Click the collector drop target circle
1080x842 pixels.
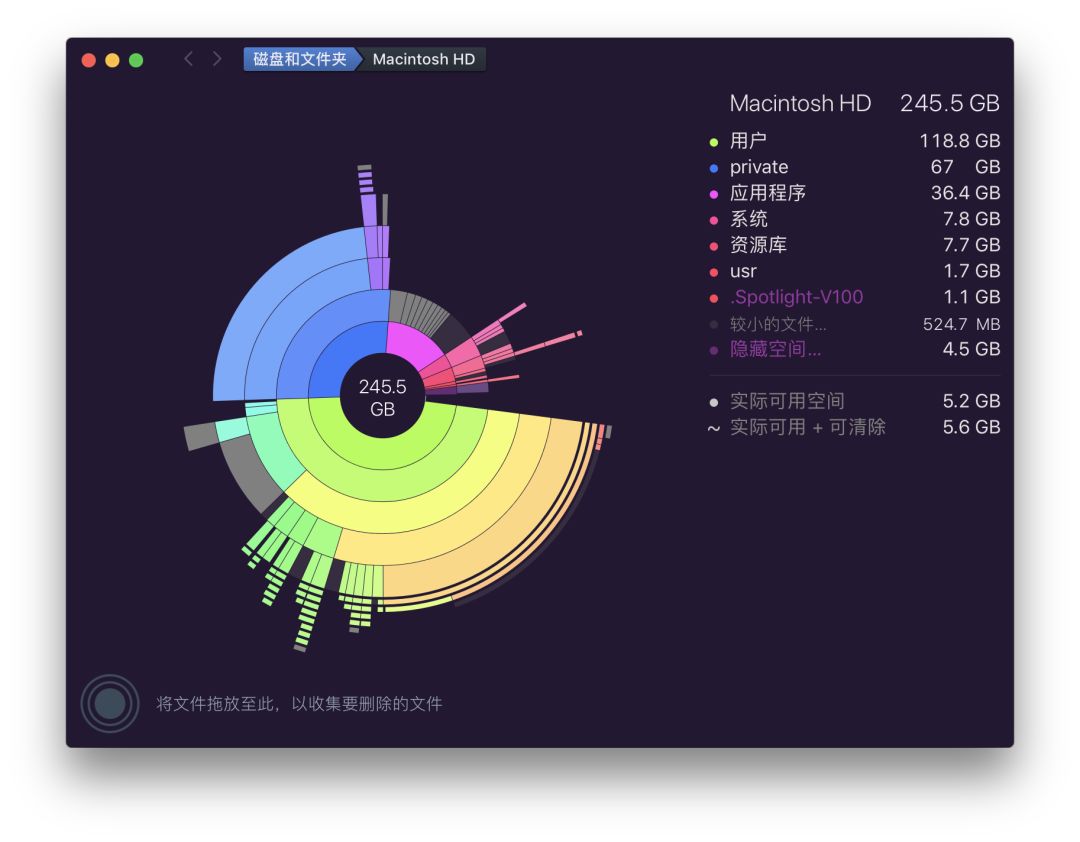point(110,704)
